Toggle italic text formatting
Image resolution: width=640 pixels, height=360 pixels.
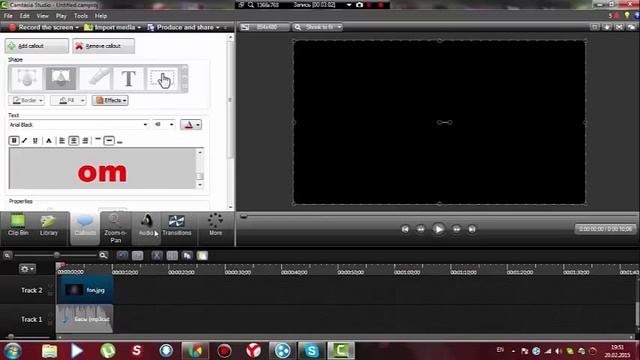pos(24,141)
